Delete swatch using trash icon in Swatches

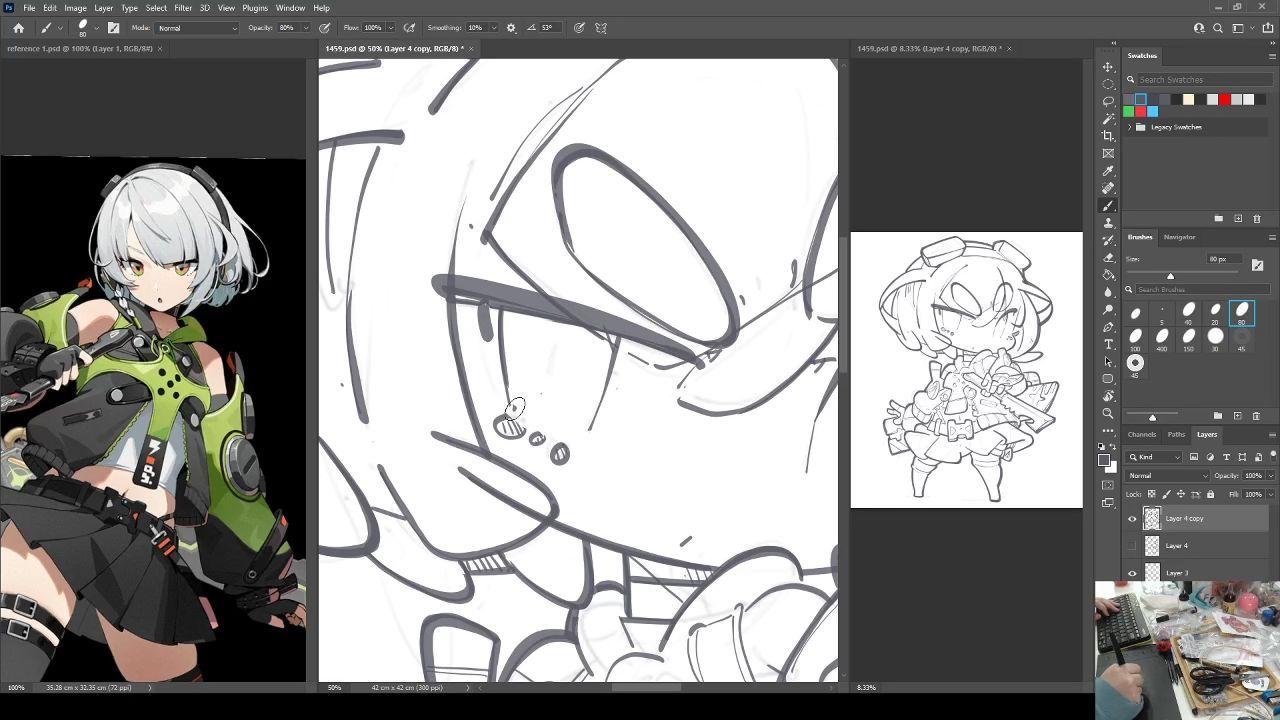pyautogui.click(x=1257, y=218)
